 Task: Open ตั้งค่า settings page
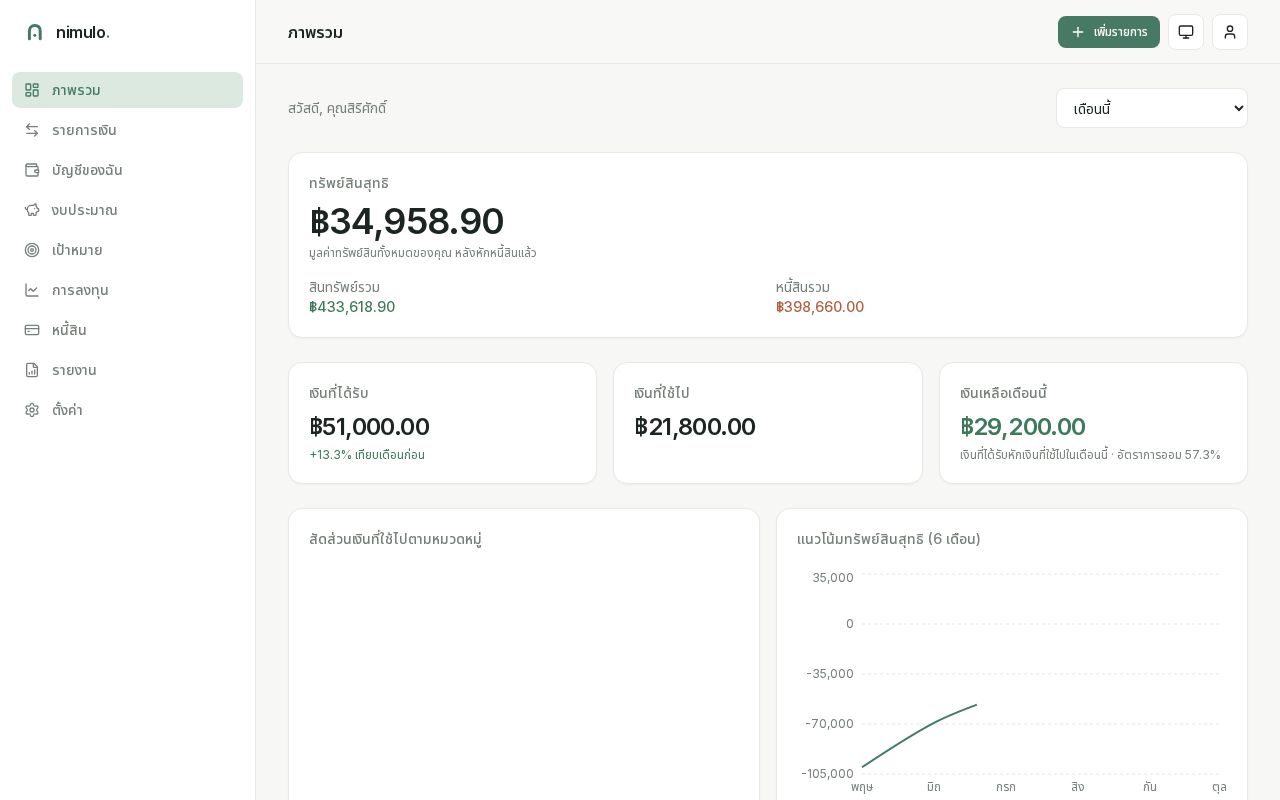pos(127,410)
